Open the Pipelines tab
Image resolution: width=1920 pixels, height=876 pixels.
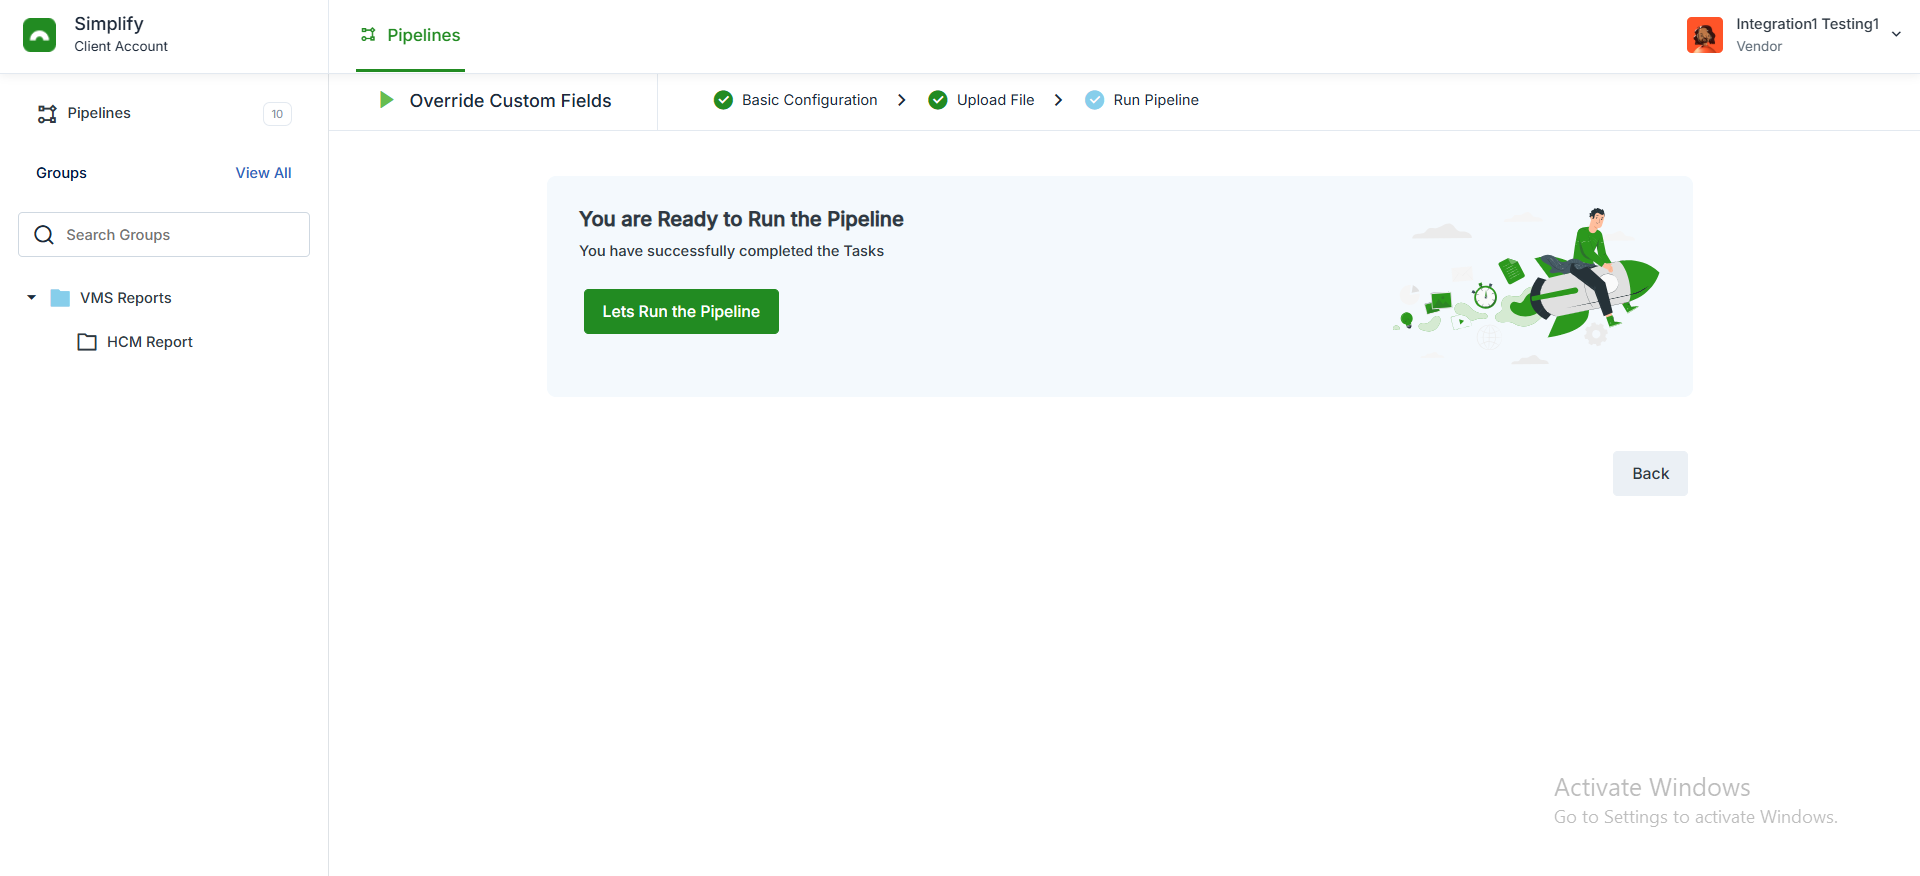[410, 35]
